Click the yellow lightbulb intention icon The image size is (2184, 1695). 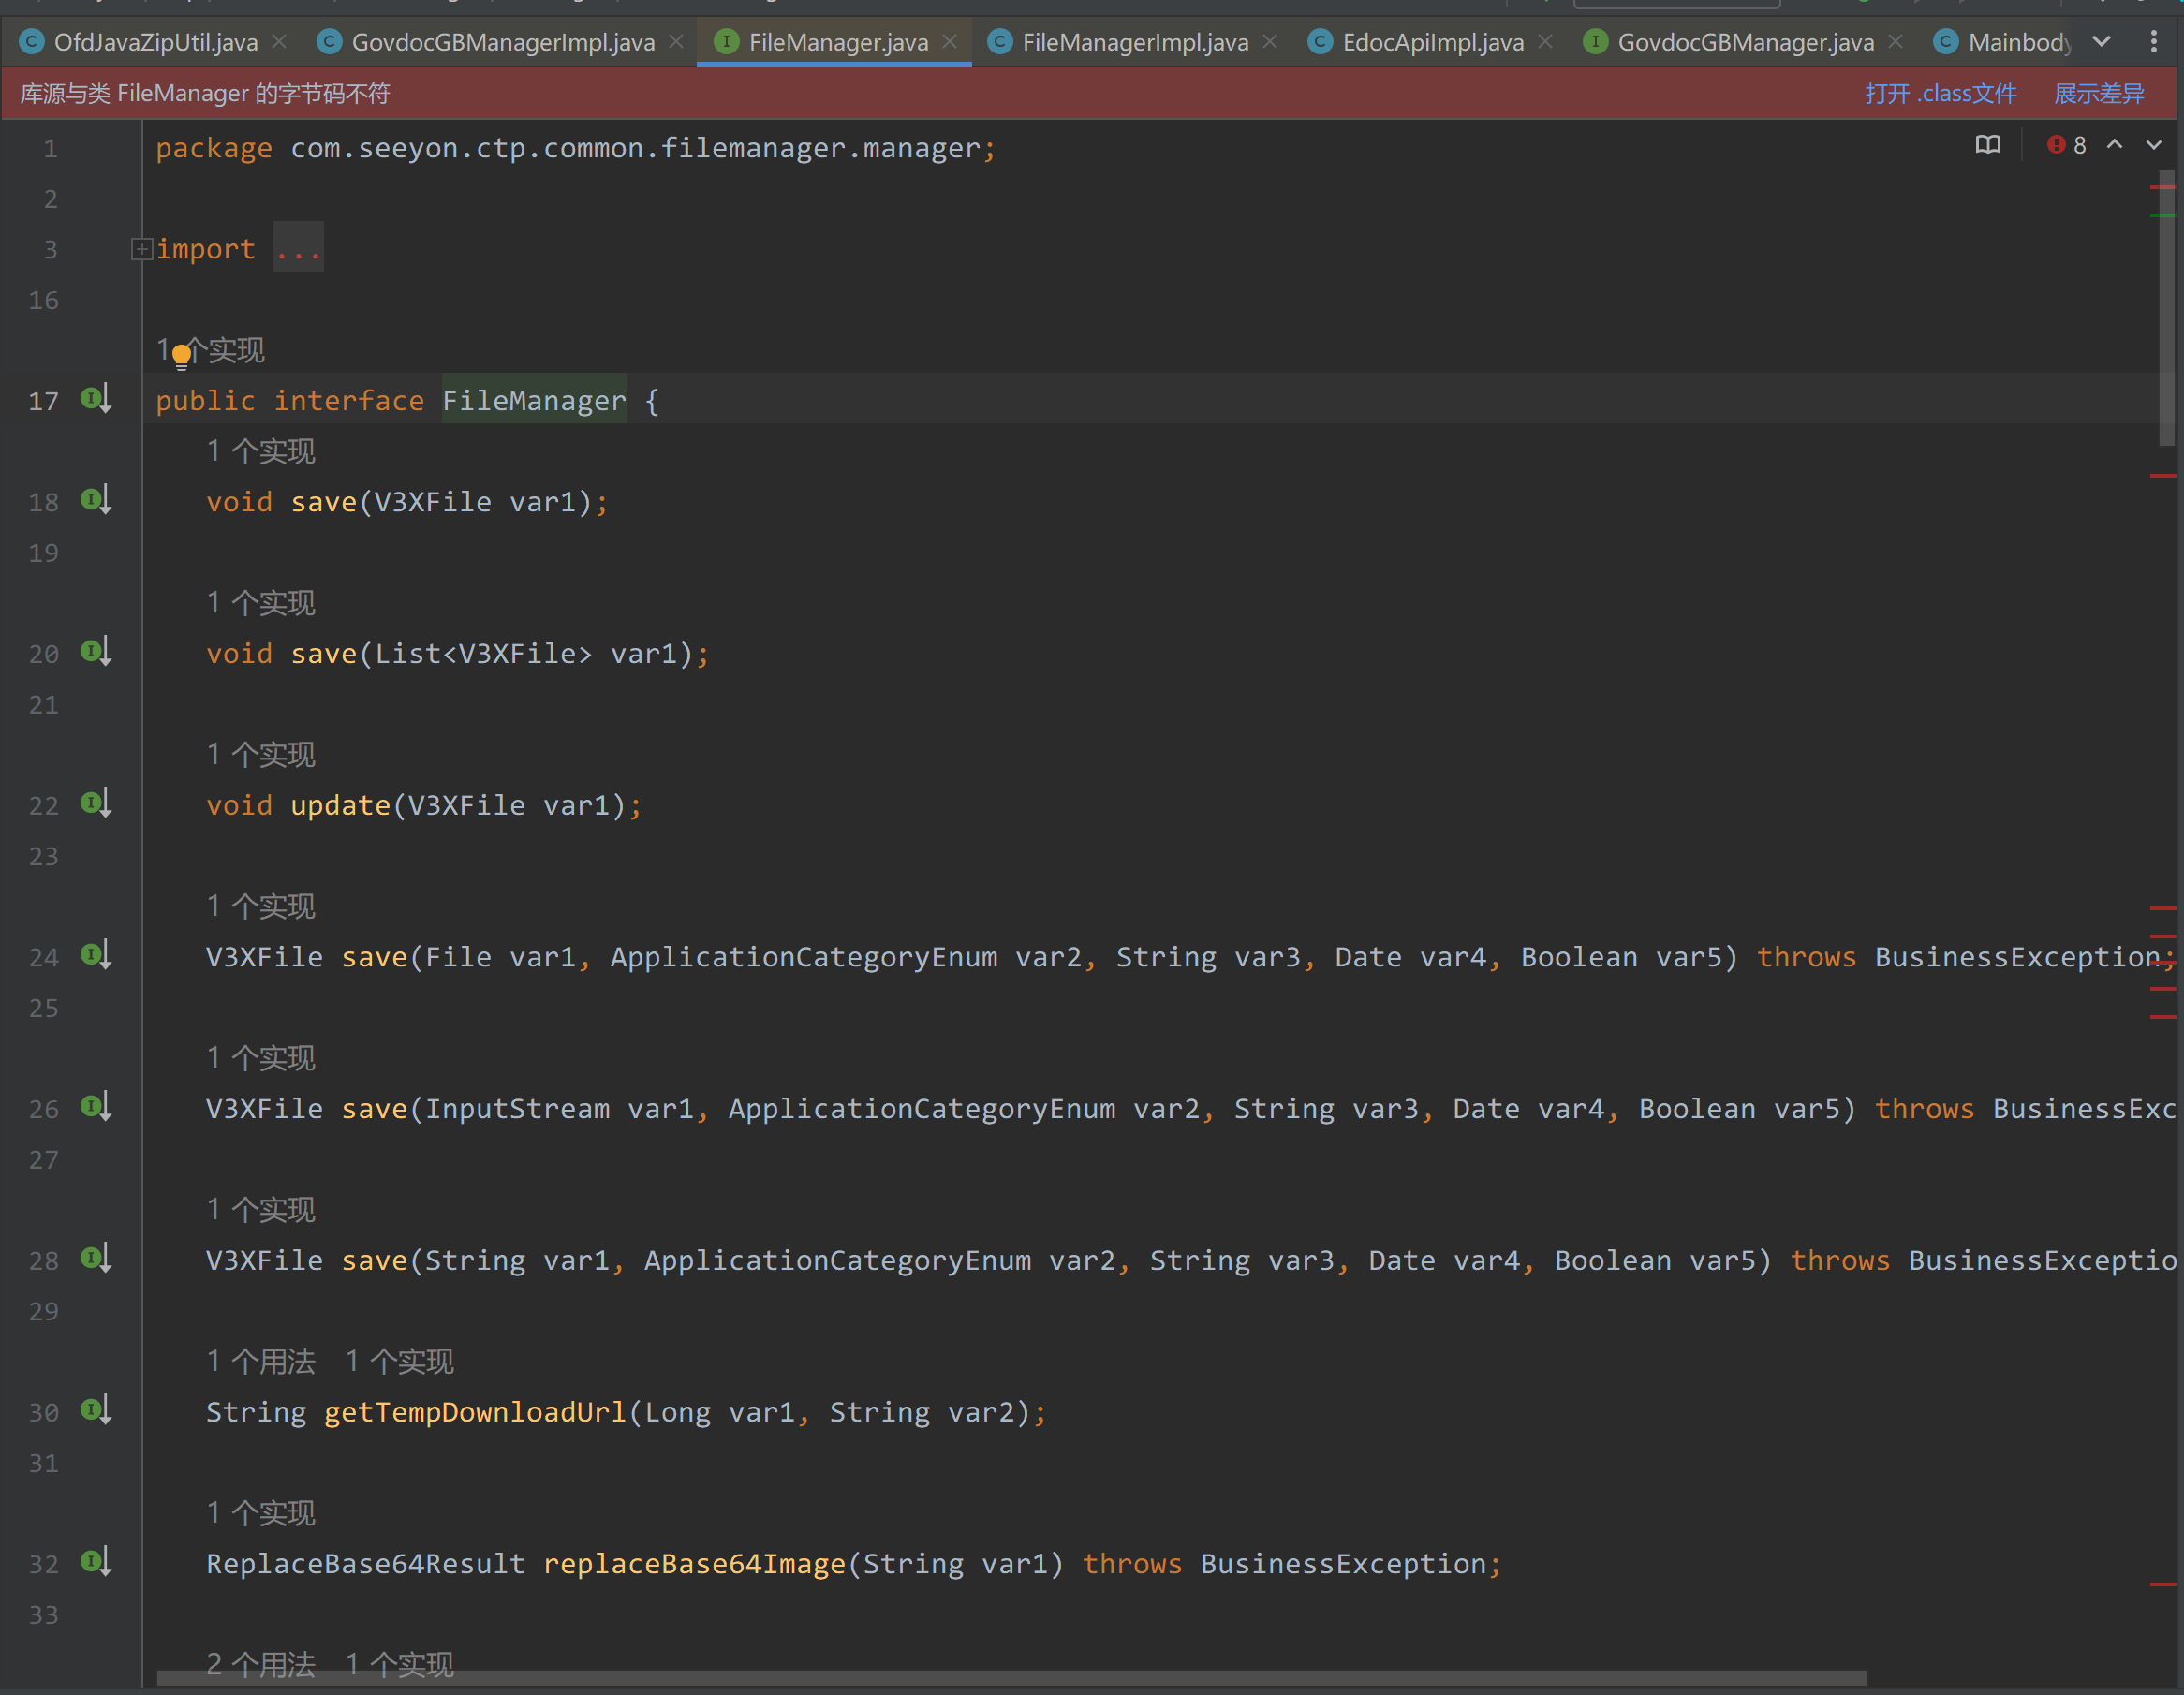coord(181,355)
